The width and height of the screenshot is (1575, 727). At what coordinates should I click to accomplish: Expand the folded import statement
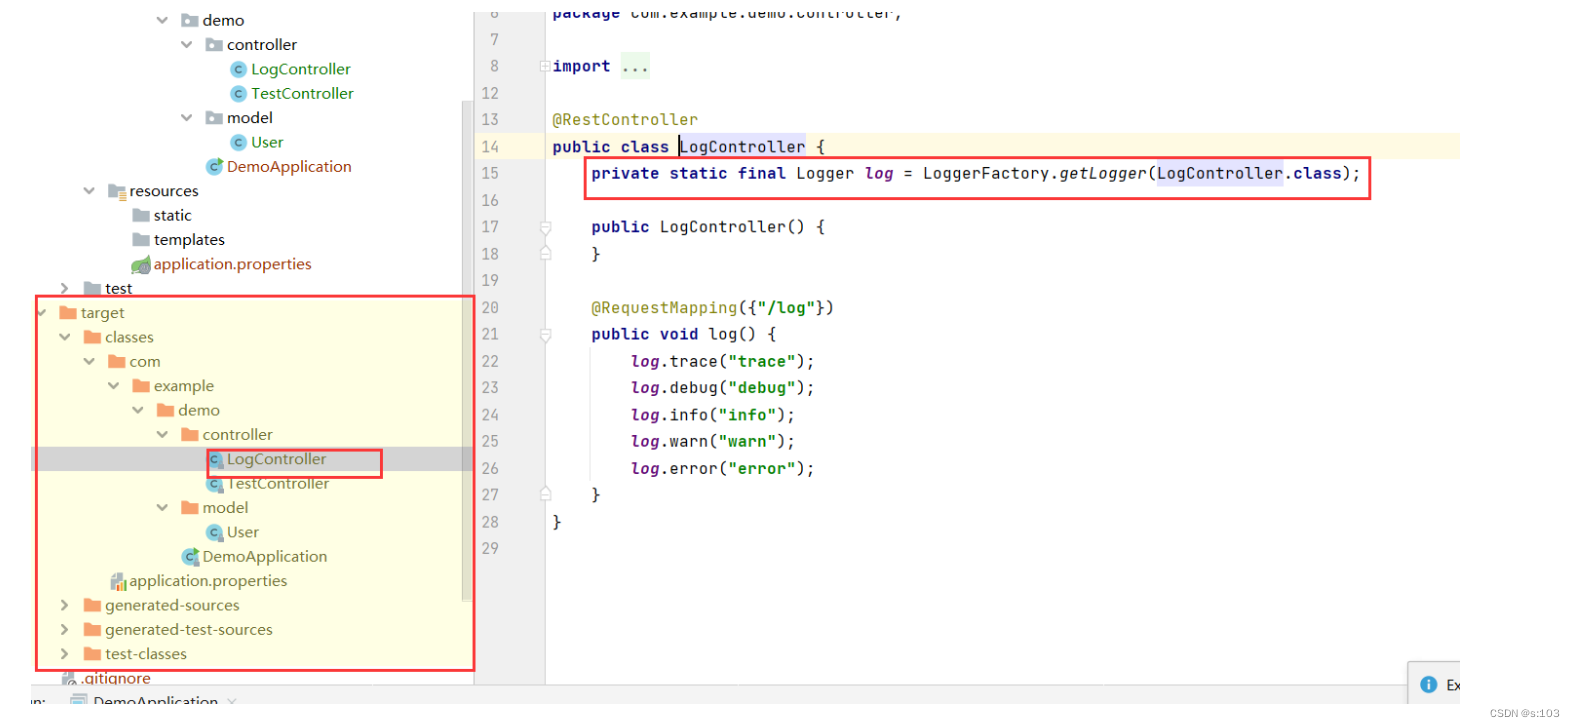544,66
